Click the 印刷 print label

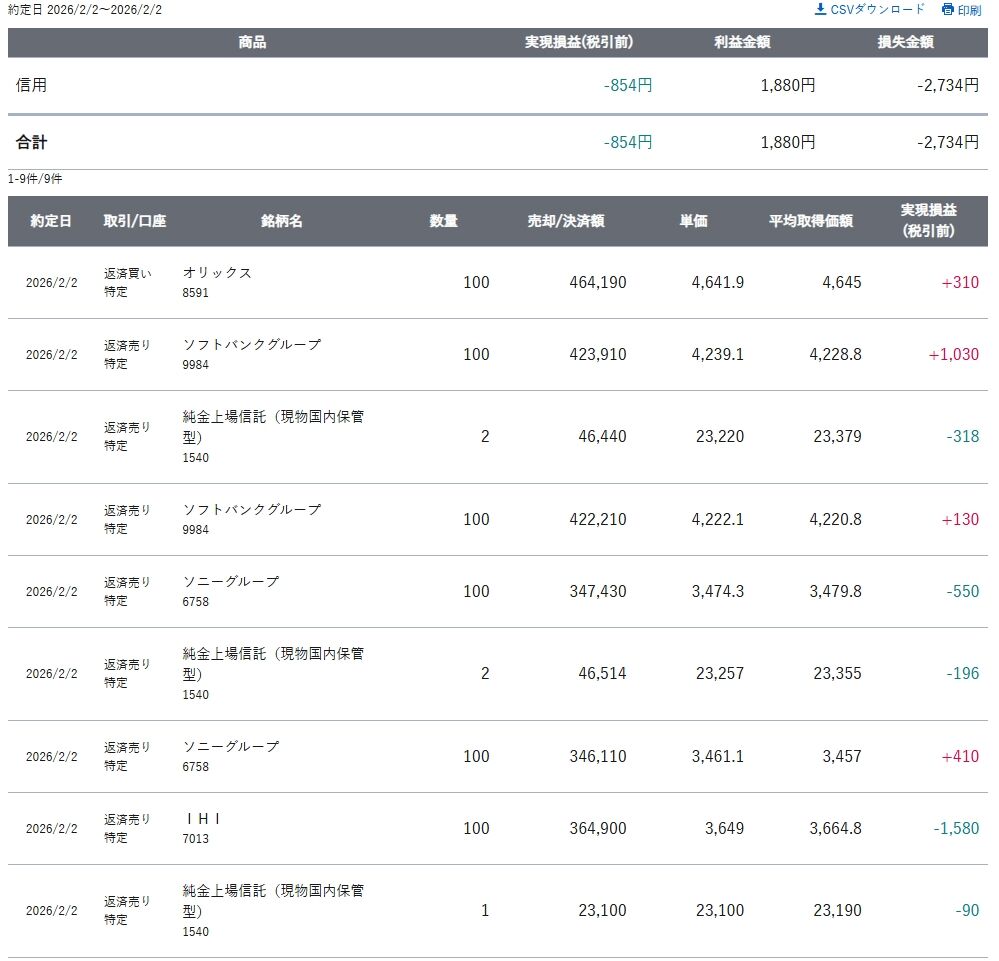(x=969, y=10)
